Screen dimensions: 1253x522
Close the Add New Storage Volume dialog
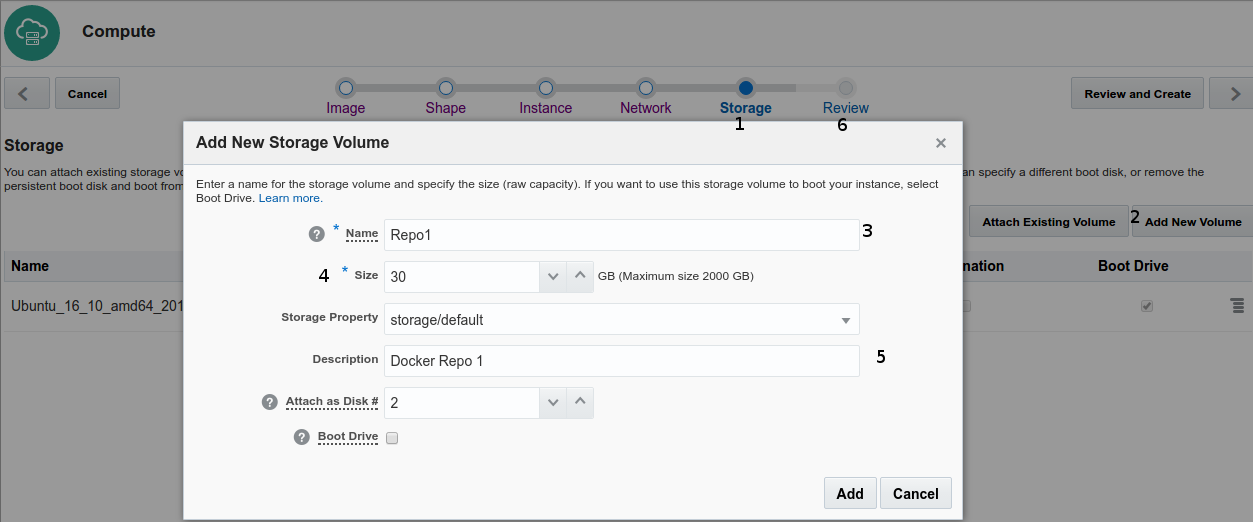coord(940,143)
